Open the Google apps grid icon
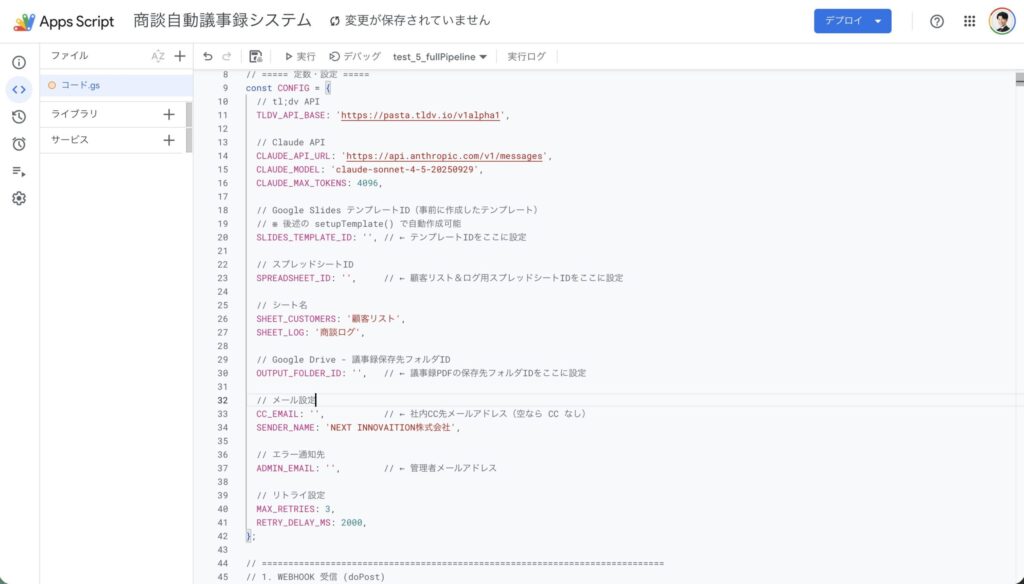The height and width of the screenshot is (584, 1024). point(969,21)
